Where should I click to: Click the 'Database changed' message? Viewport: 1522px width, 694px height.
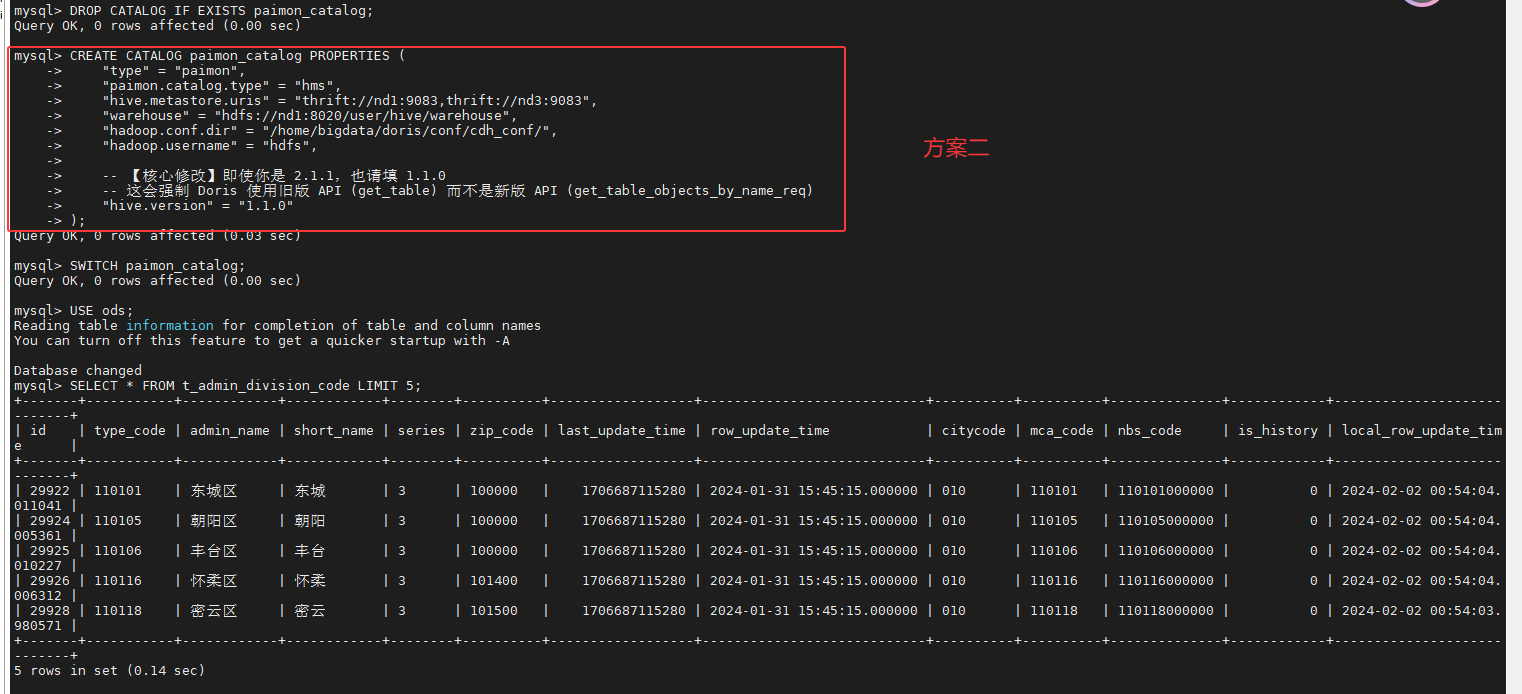point(77,370)
